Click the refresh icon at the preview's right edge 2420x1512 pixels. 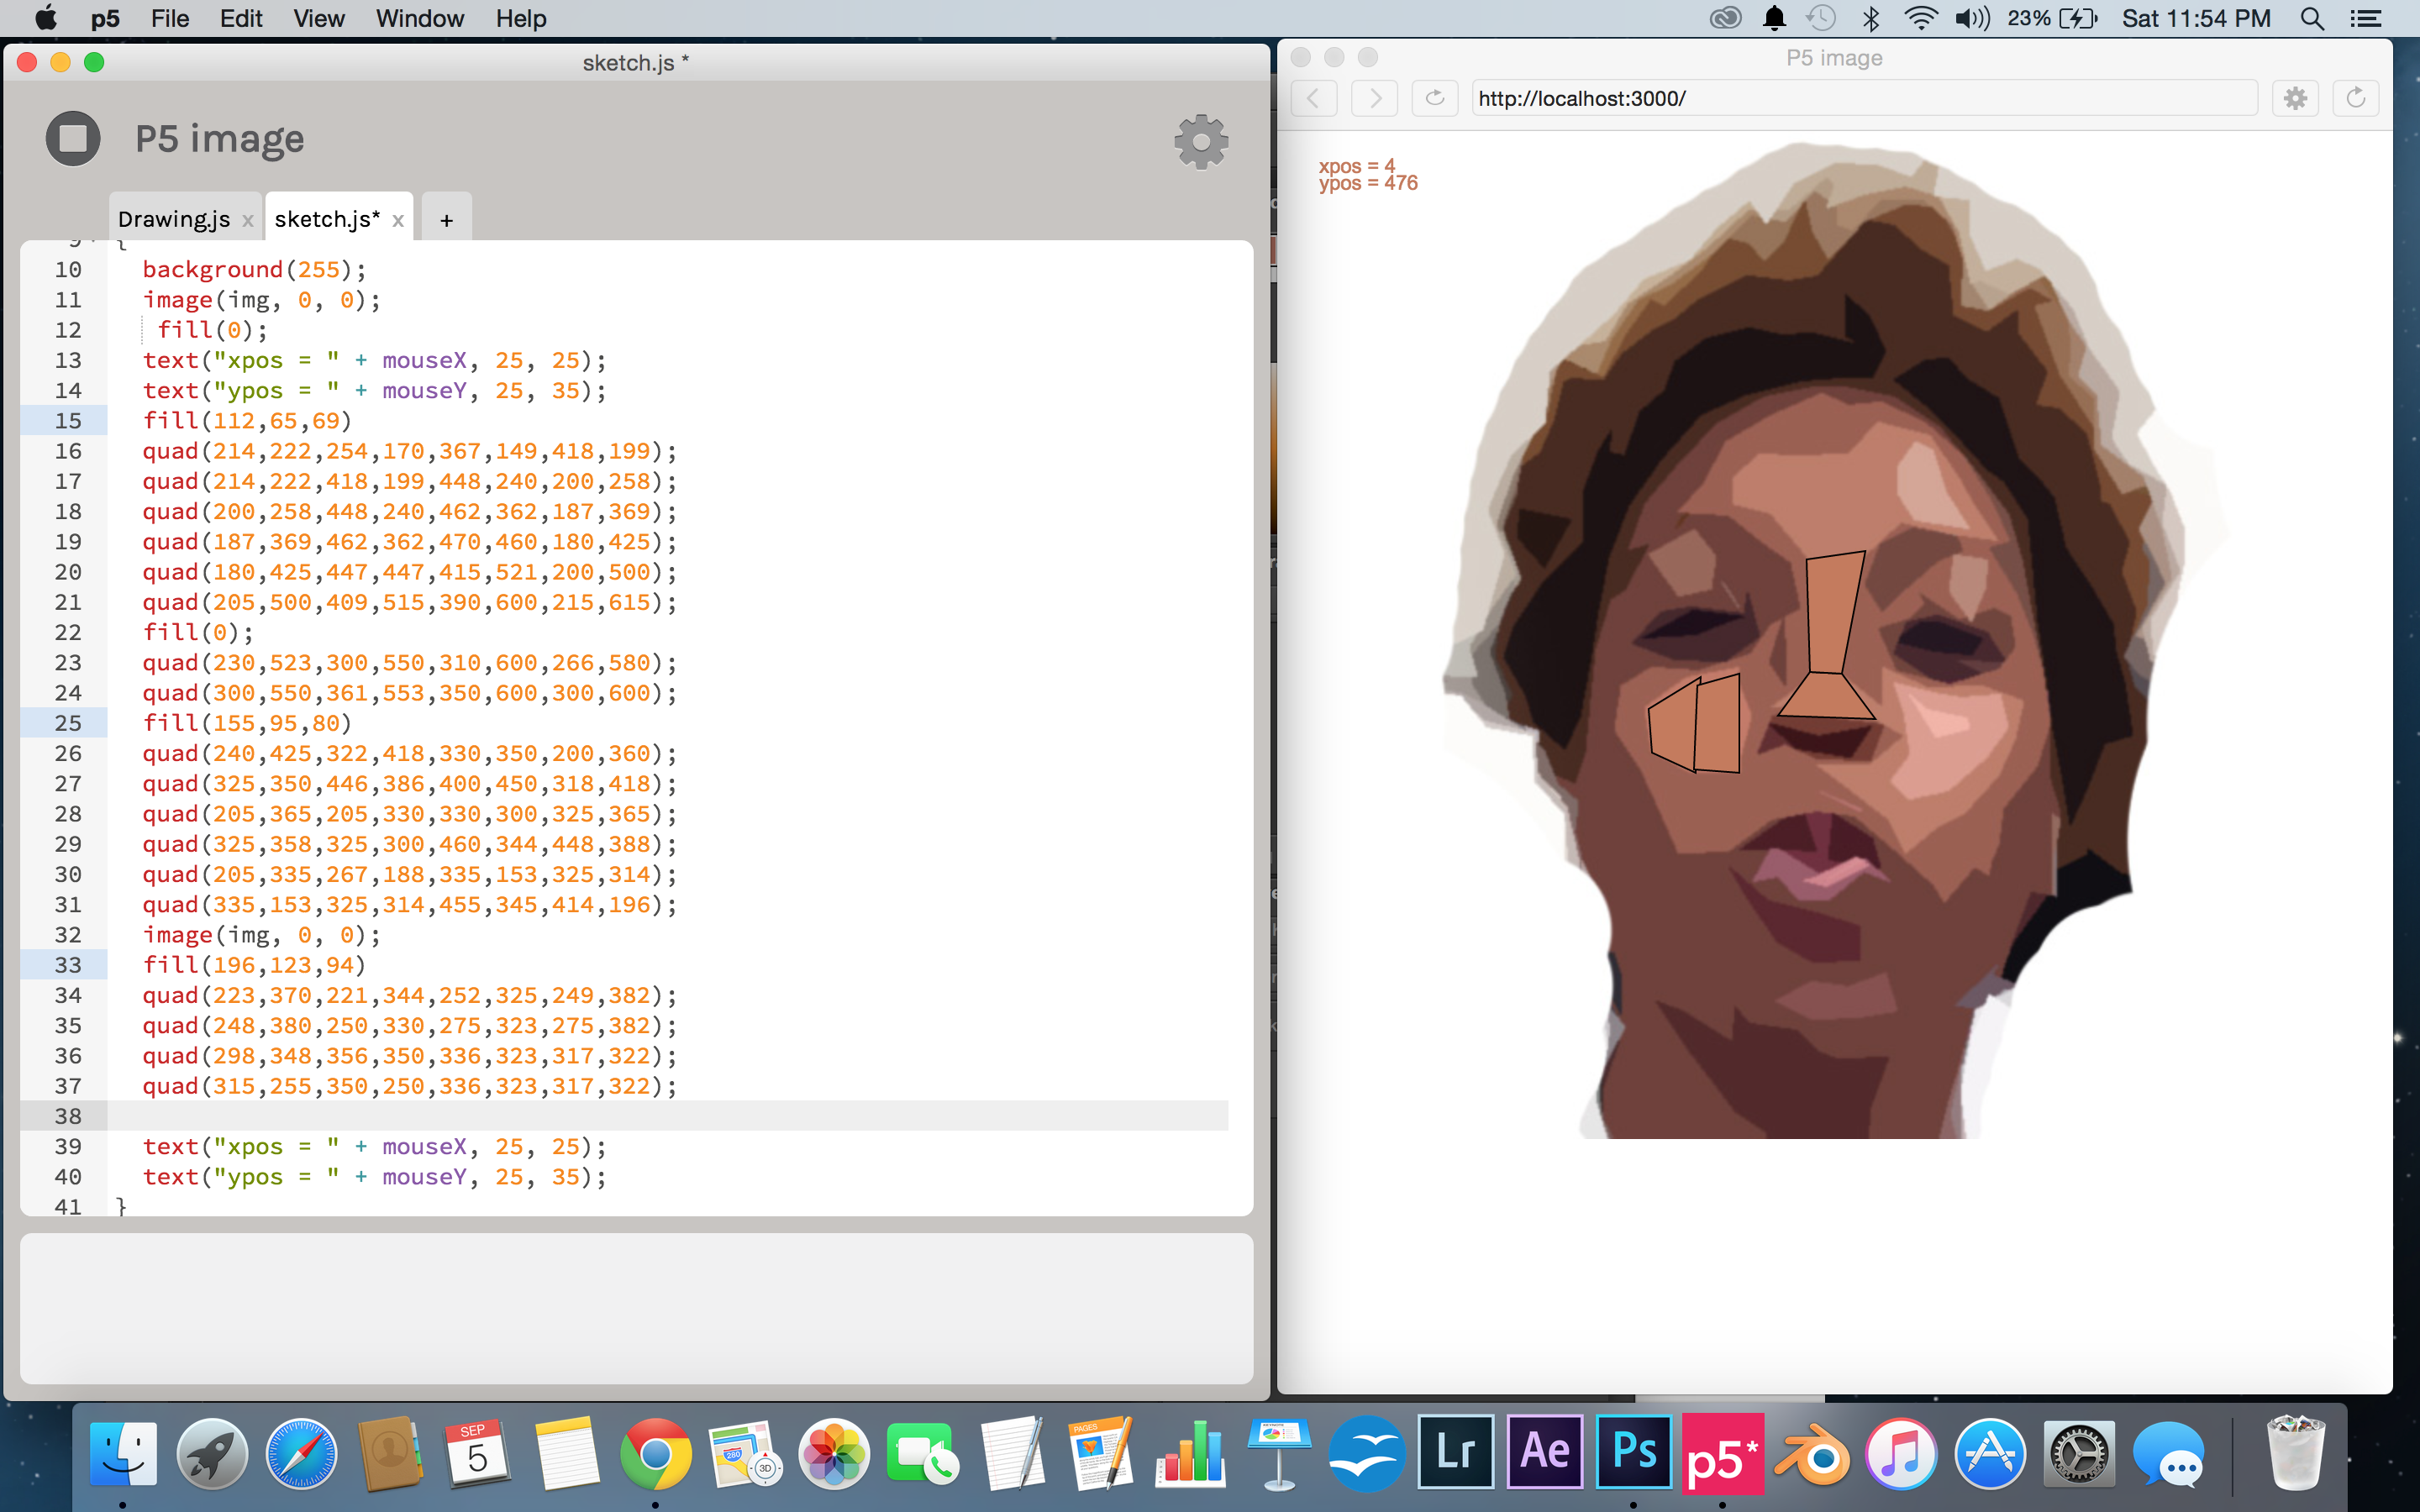click(2356, 98)
